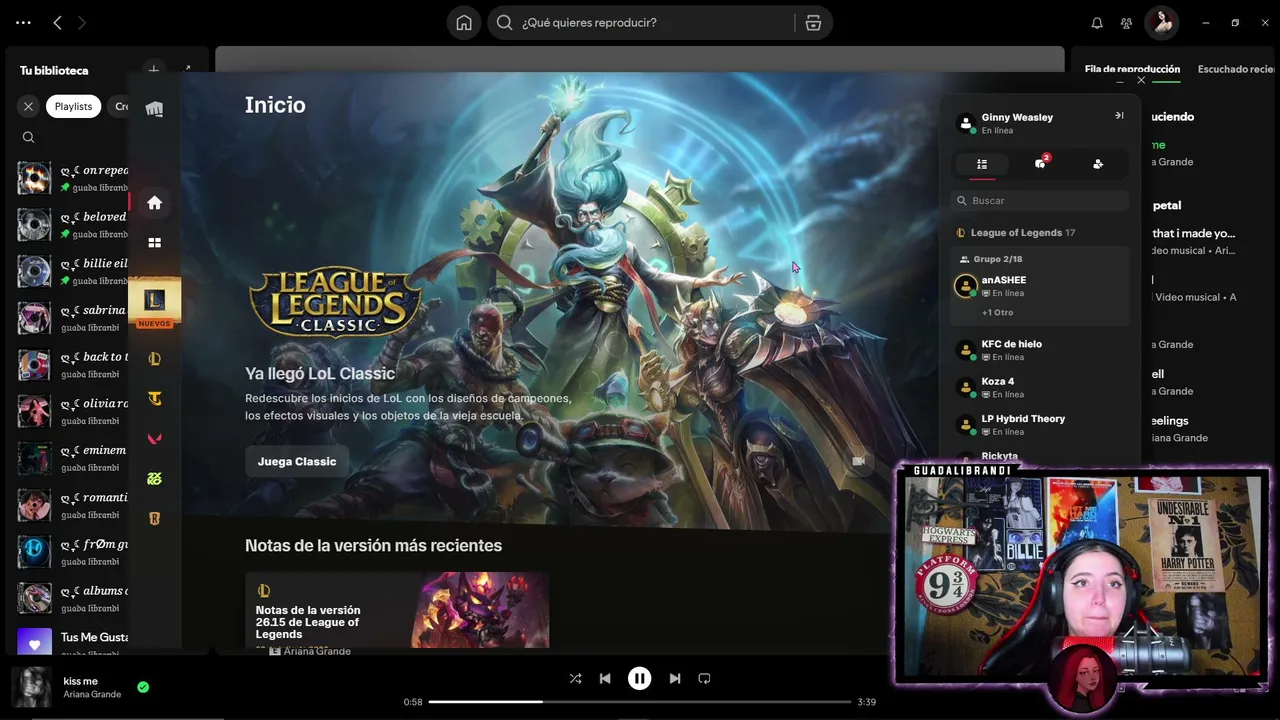Open the 'olivia' playlist

point(72,411)
